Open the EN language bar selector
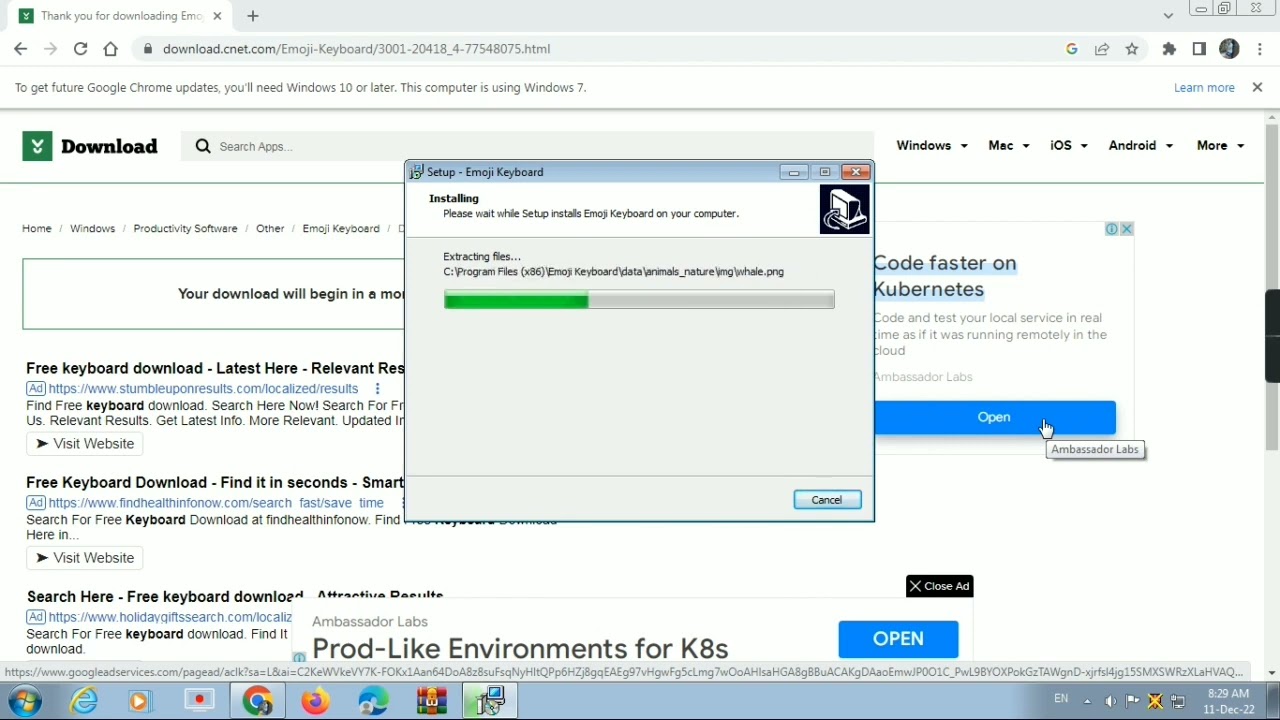 coord(1061,699)
